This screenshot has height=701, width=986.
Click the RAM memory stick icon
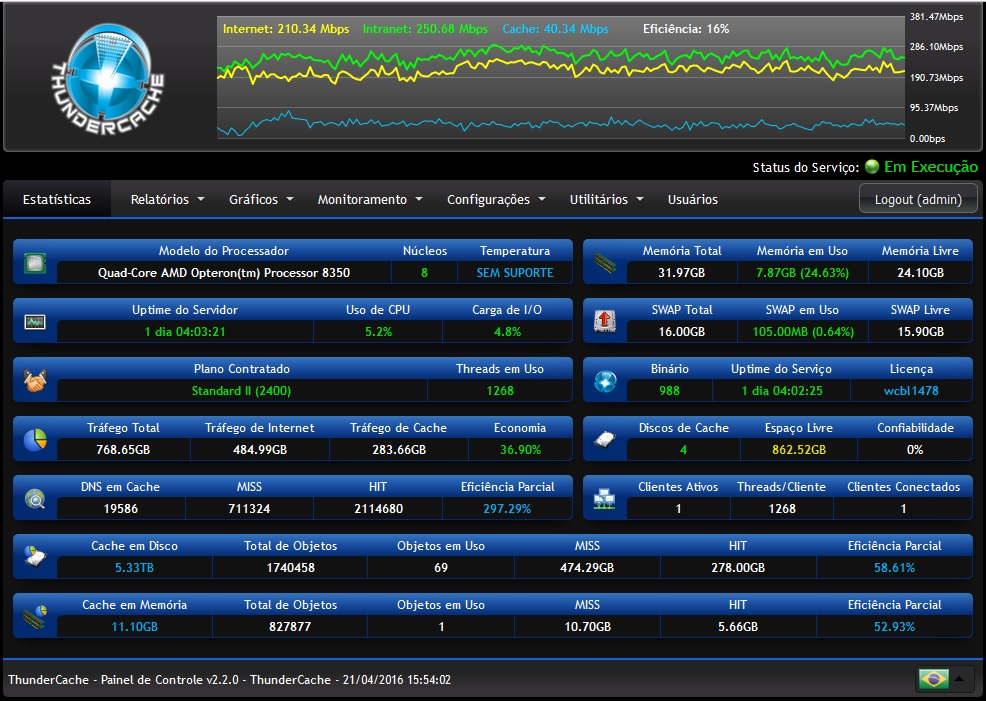604,263
